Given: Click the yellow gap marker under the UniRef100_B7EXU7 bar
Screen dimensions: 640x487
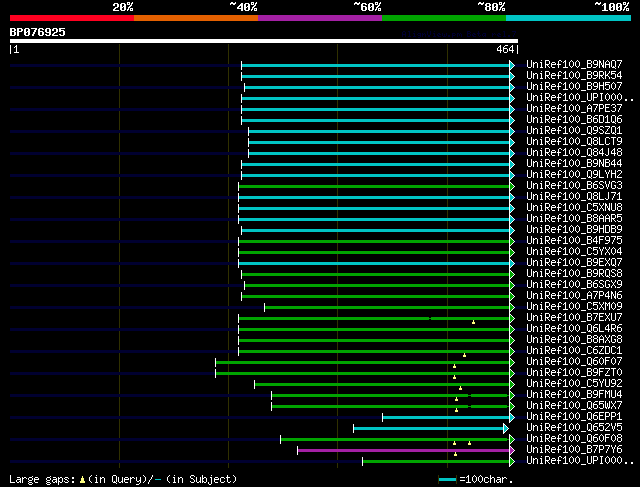Looking at the screenshot, I should 473,322.
